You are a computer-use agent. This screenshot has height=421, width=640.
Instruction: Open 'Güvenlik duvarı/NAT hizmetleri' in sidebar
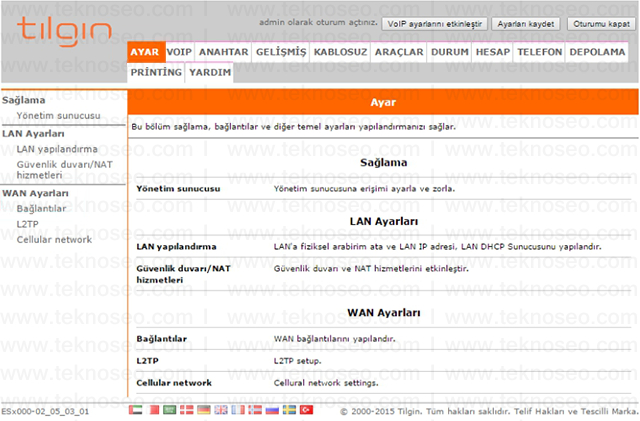[x=64, y=170]
